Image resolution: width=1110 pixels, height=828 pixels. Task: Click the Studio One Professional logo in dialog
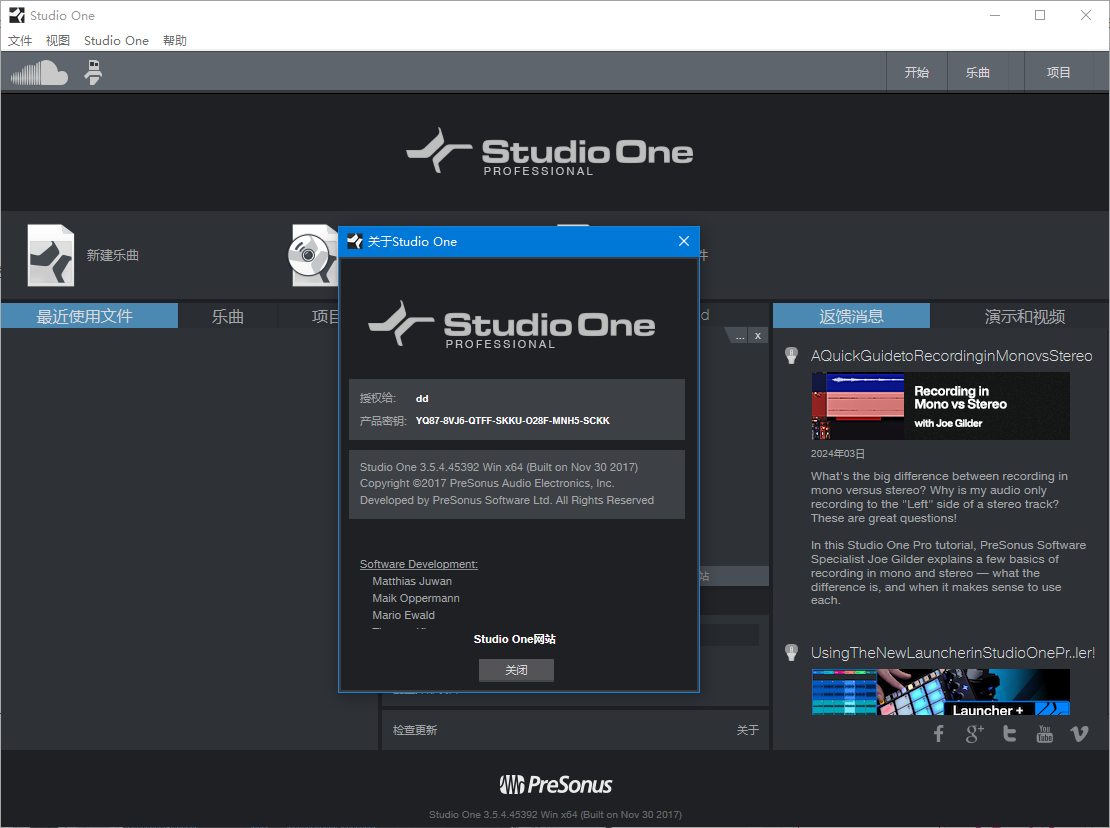512,325
